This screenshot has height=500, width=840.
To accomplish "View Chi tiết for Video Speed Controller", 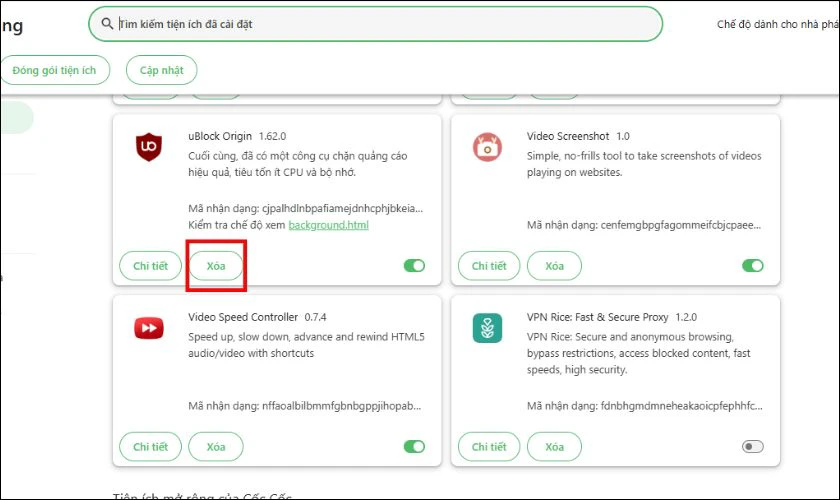I will click(150, 446).
